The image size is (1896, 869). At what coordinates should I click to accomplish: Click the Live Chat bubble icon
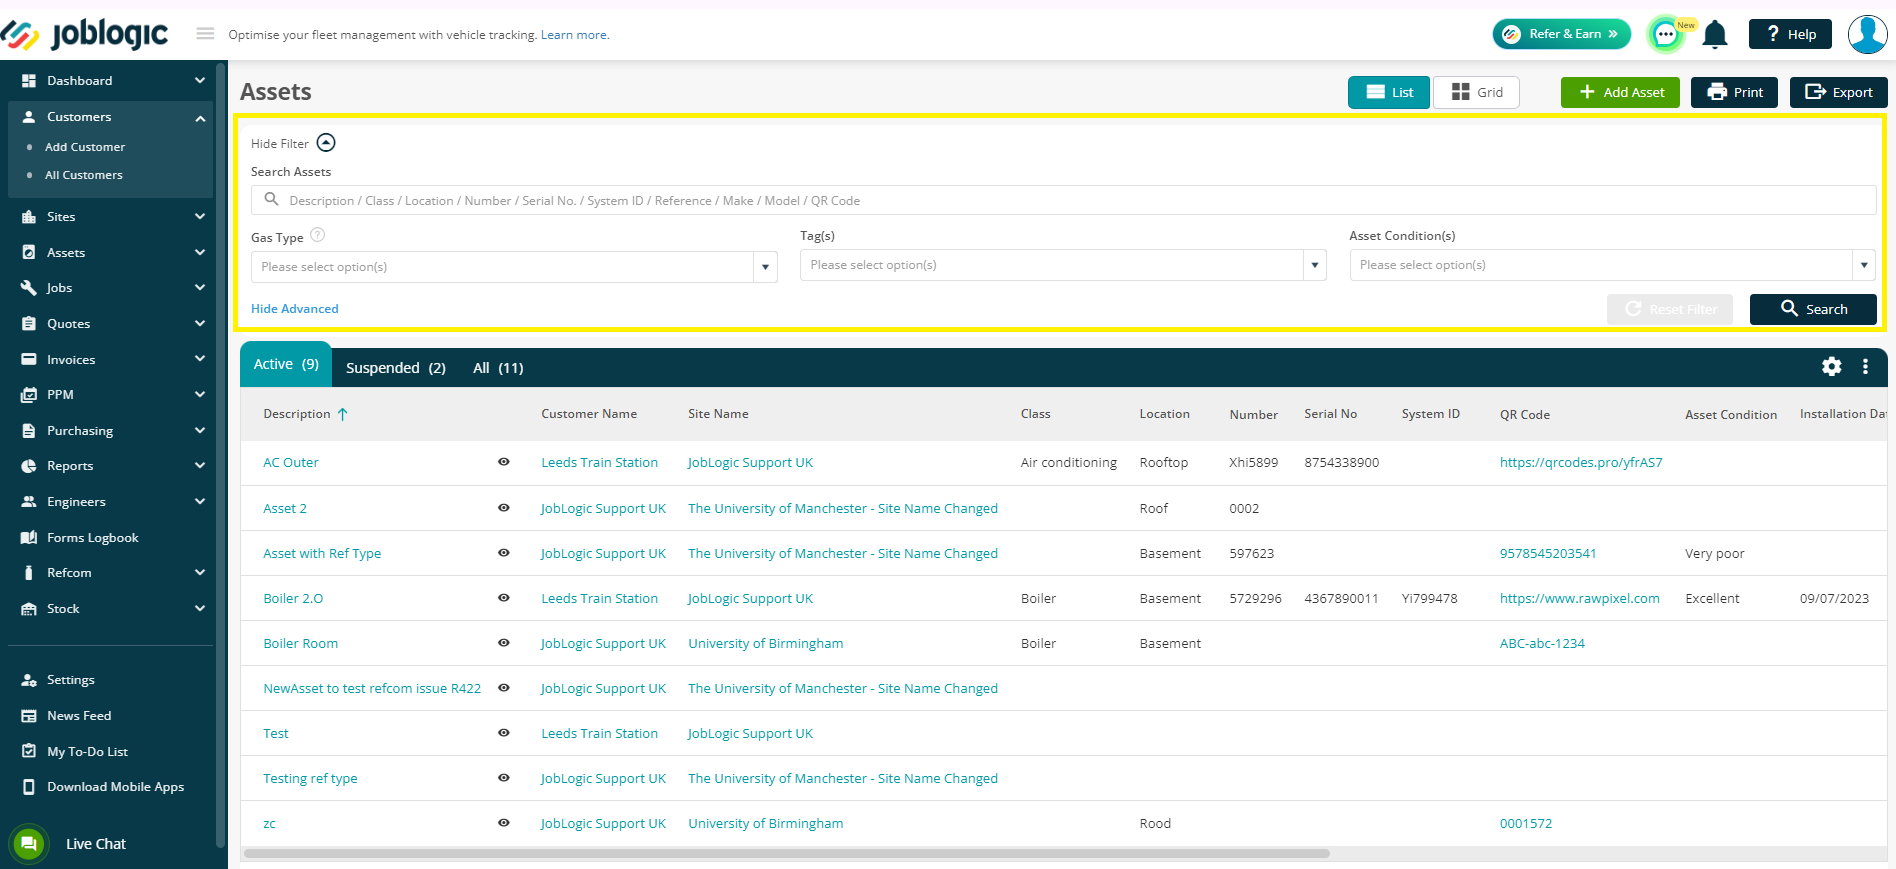[29, 844]
